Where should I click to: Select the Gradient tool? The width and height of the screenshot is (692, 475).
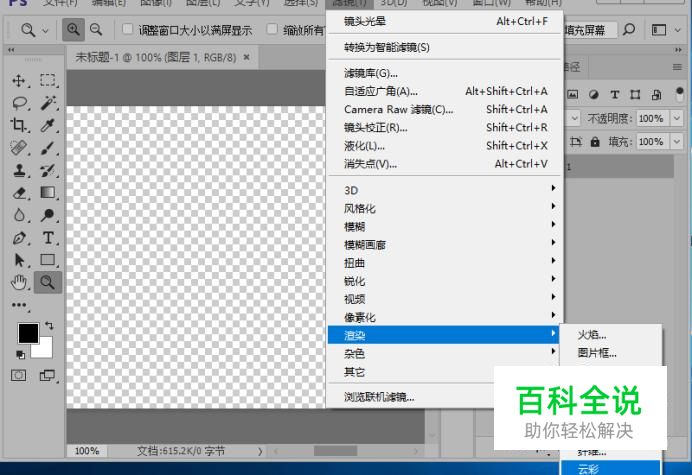click(47, 192)
